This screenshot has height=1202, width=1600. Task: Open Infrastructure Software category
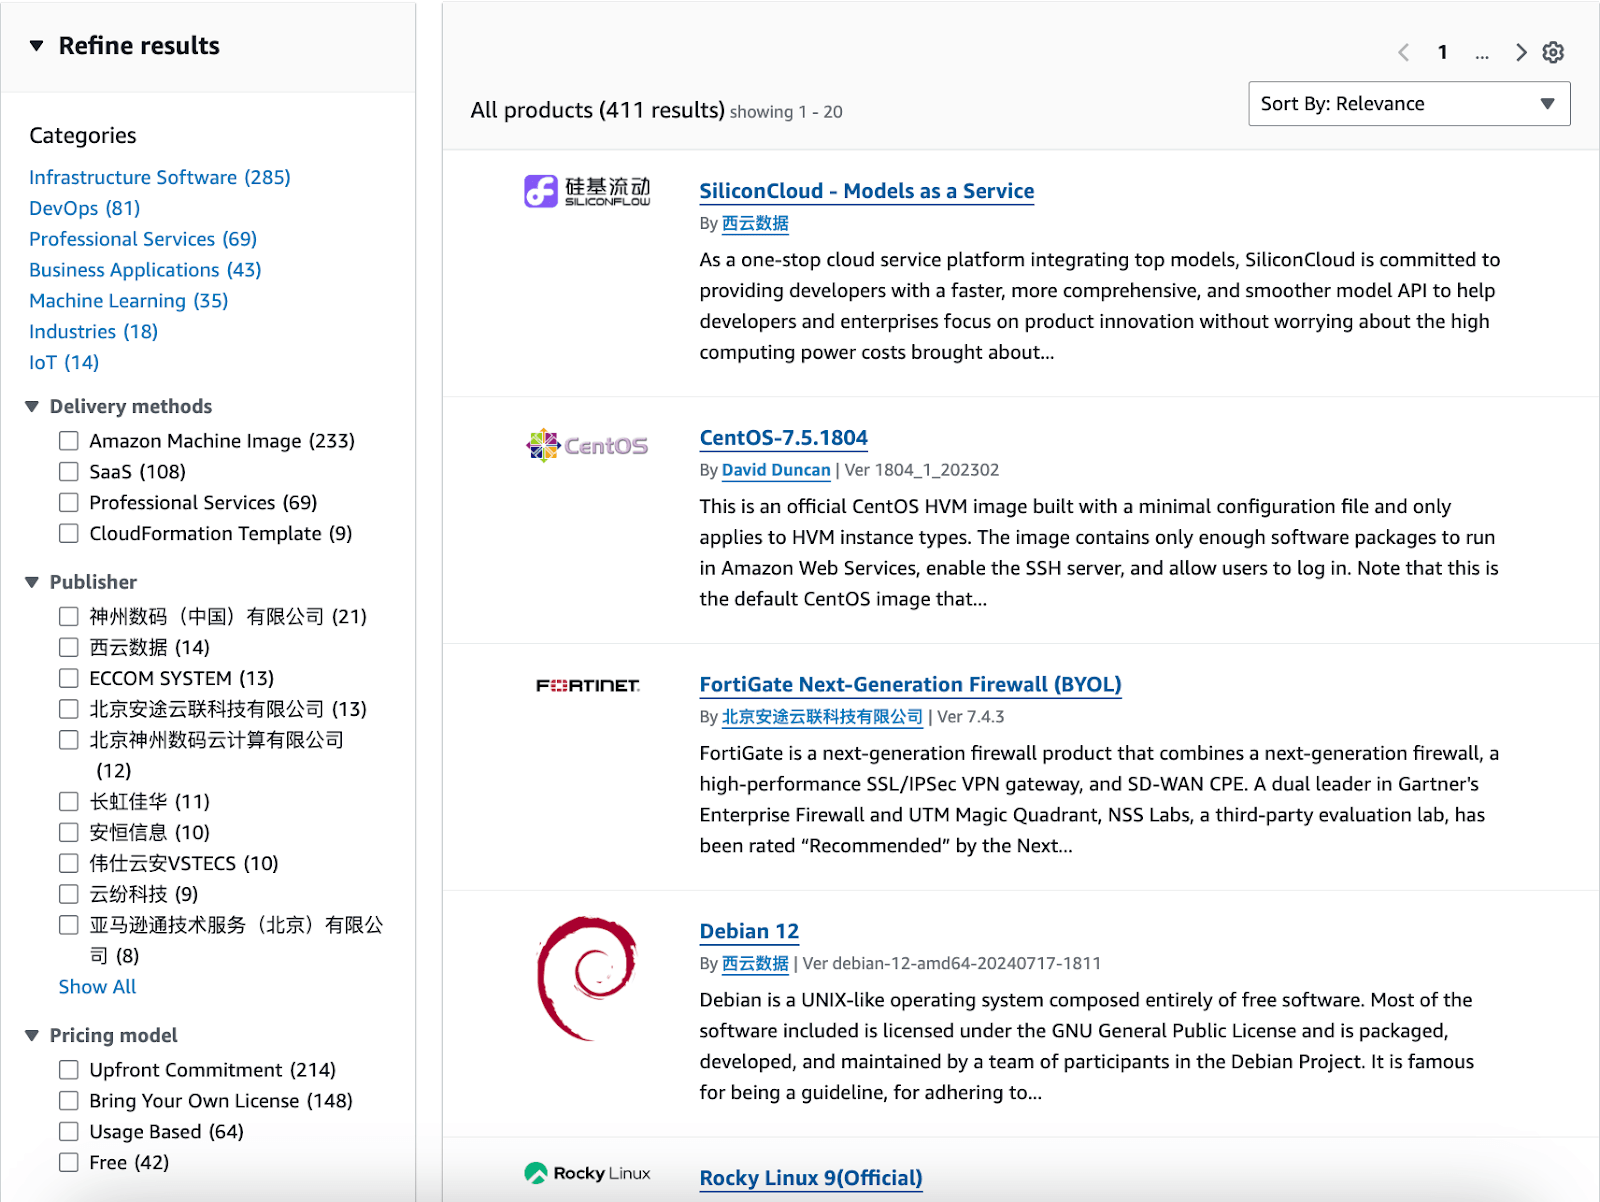coord(160,177)
